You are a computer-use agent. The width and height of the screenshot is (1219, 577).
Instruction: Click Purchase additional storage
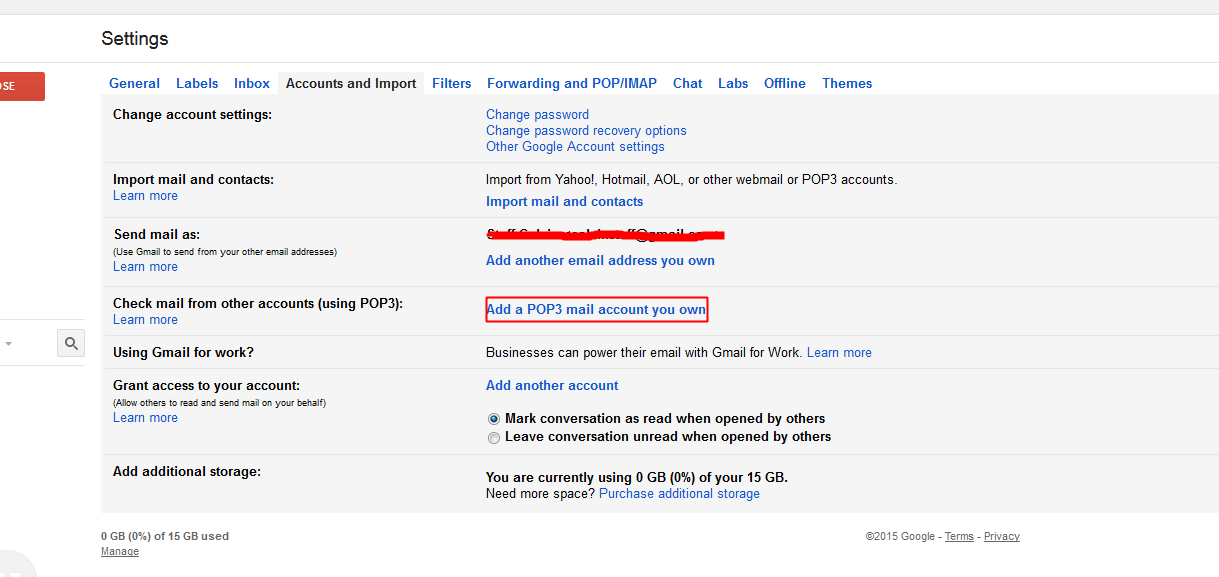click(678, 493)
